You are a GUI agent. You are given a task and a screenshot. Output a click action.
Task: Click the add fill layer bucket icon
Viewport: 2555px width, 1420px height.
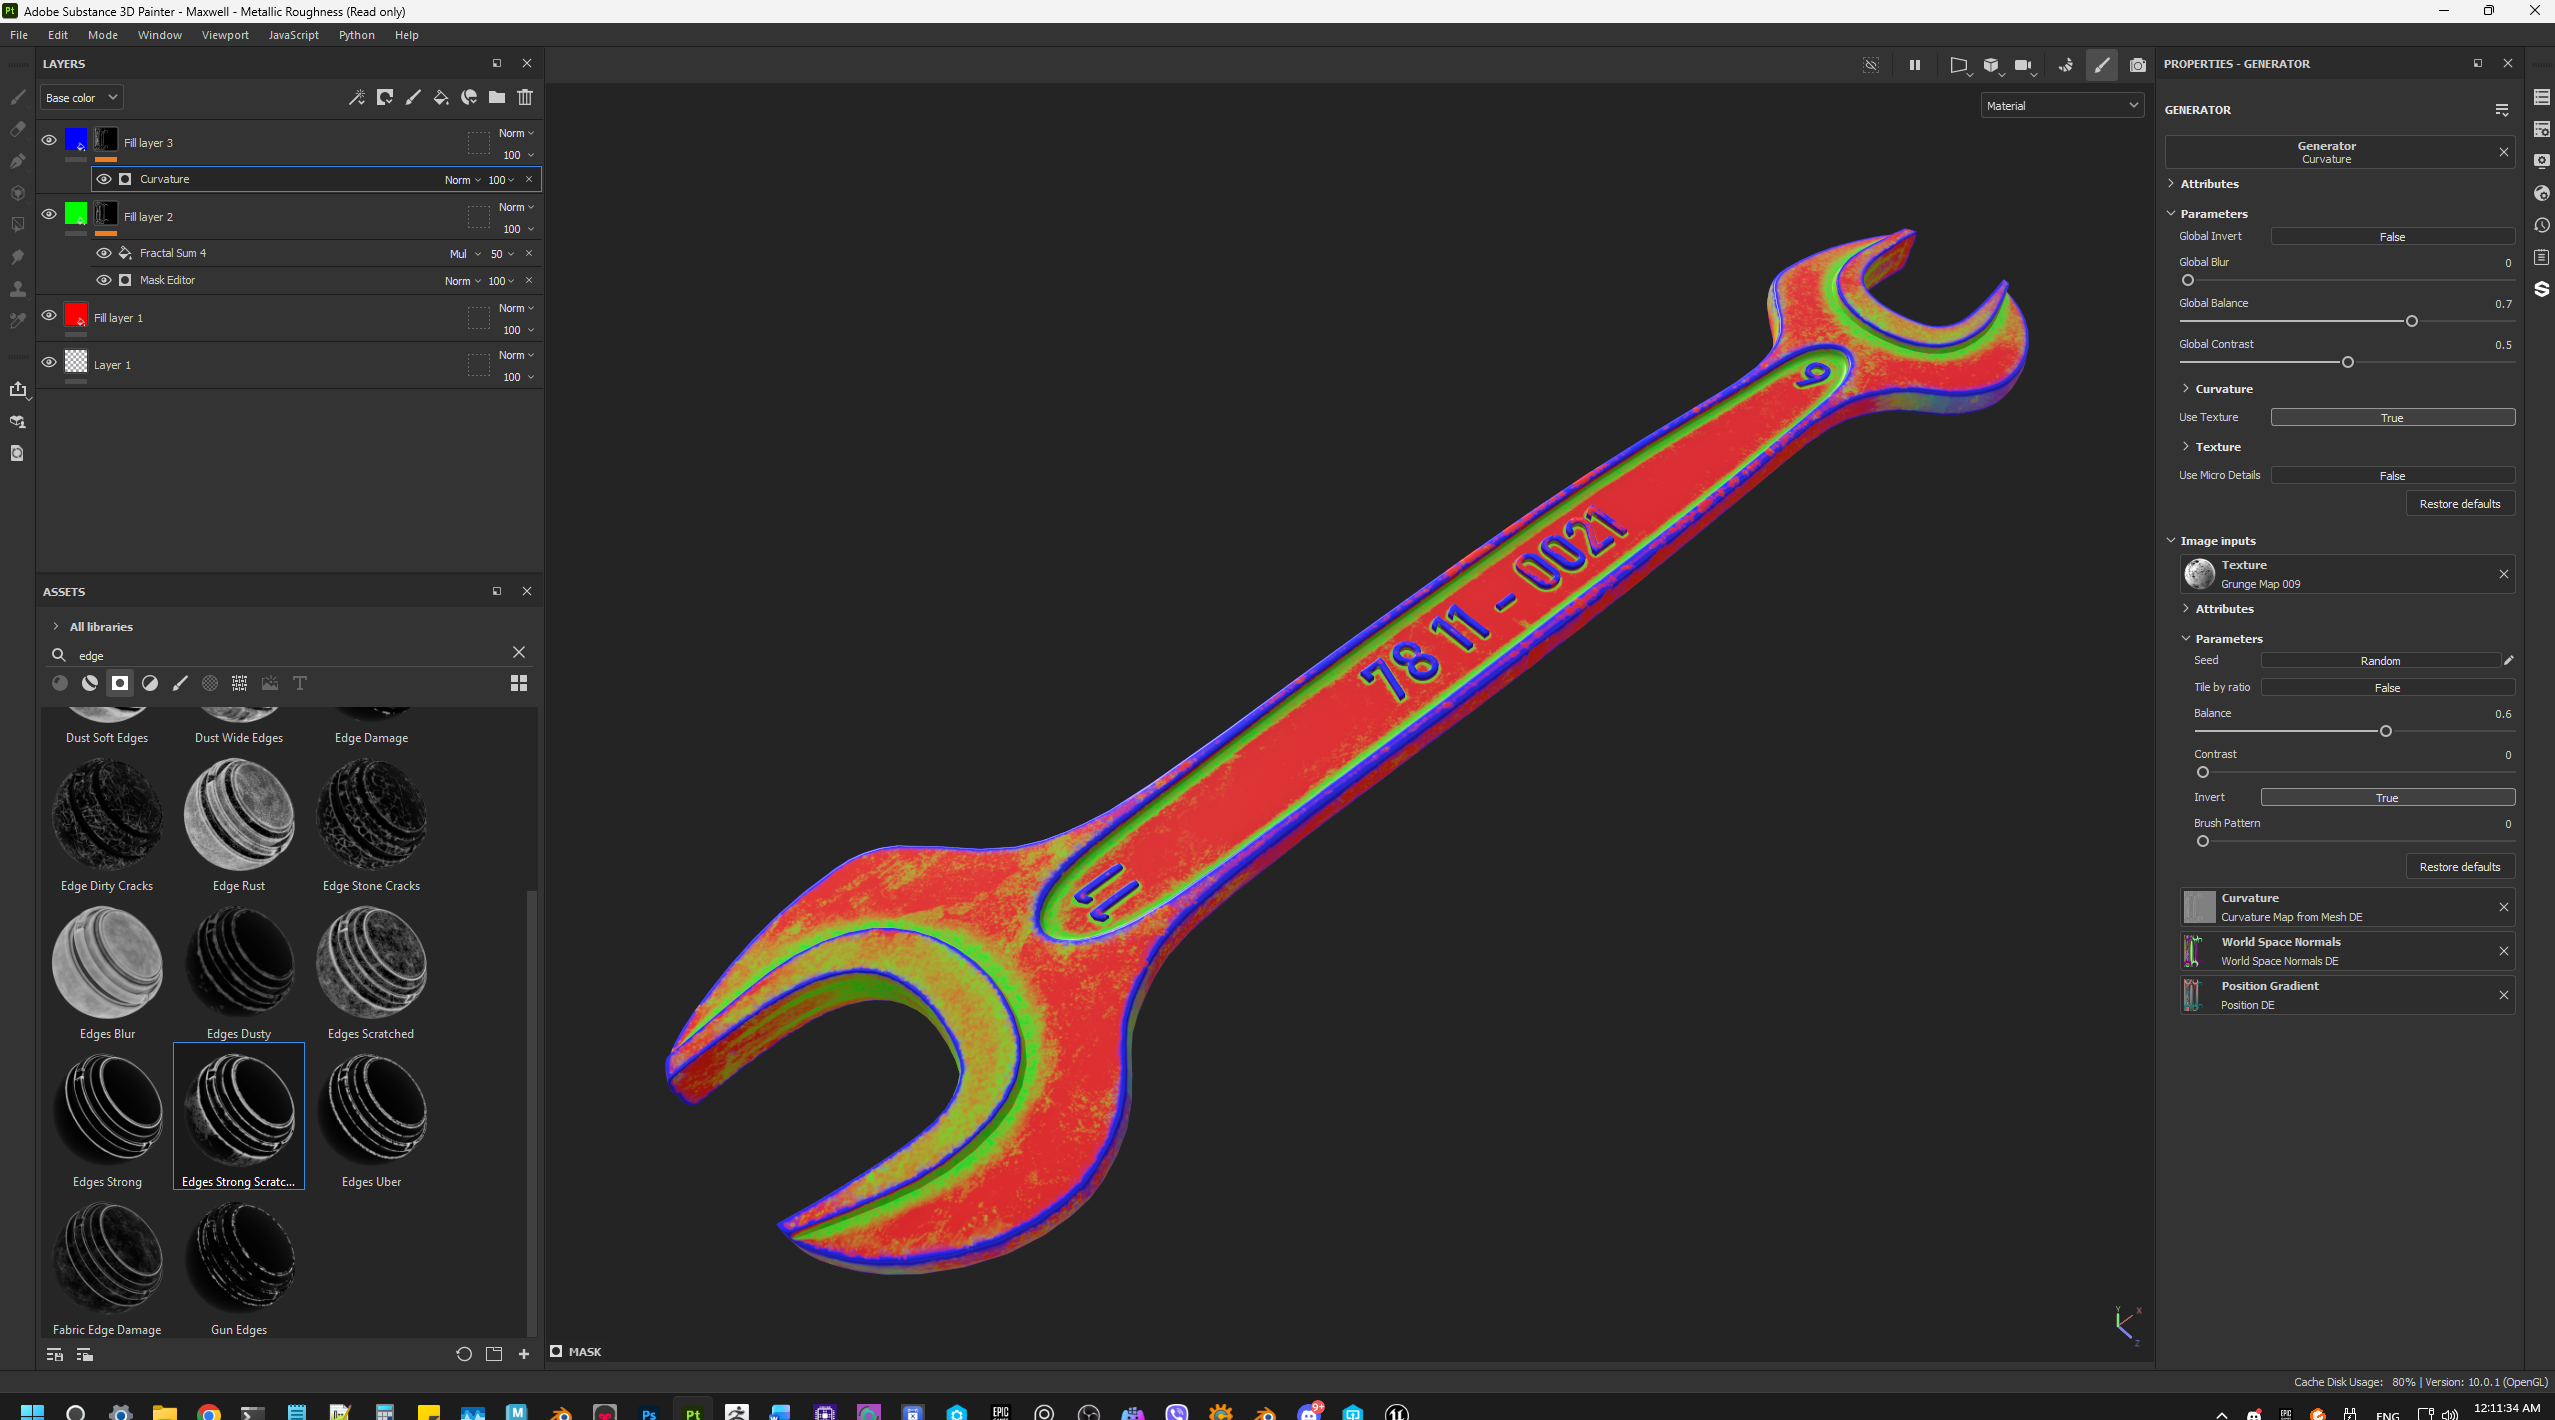pos(441,97)
